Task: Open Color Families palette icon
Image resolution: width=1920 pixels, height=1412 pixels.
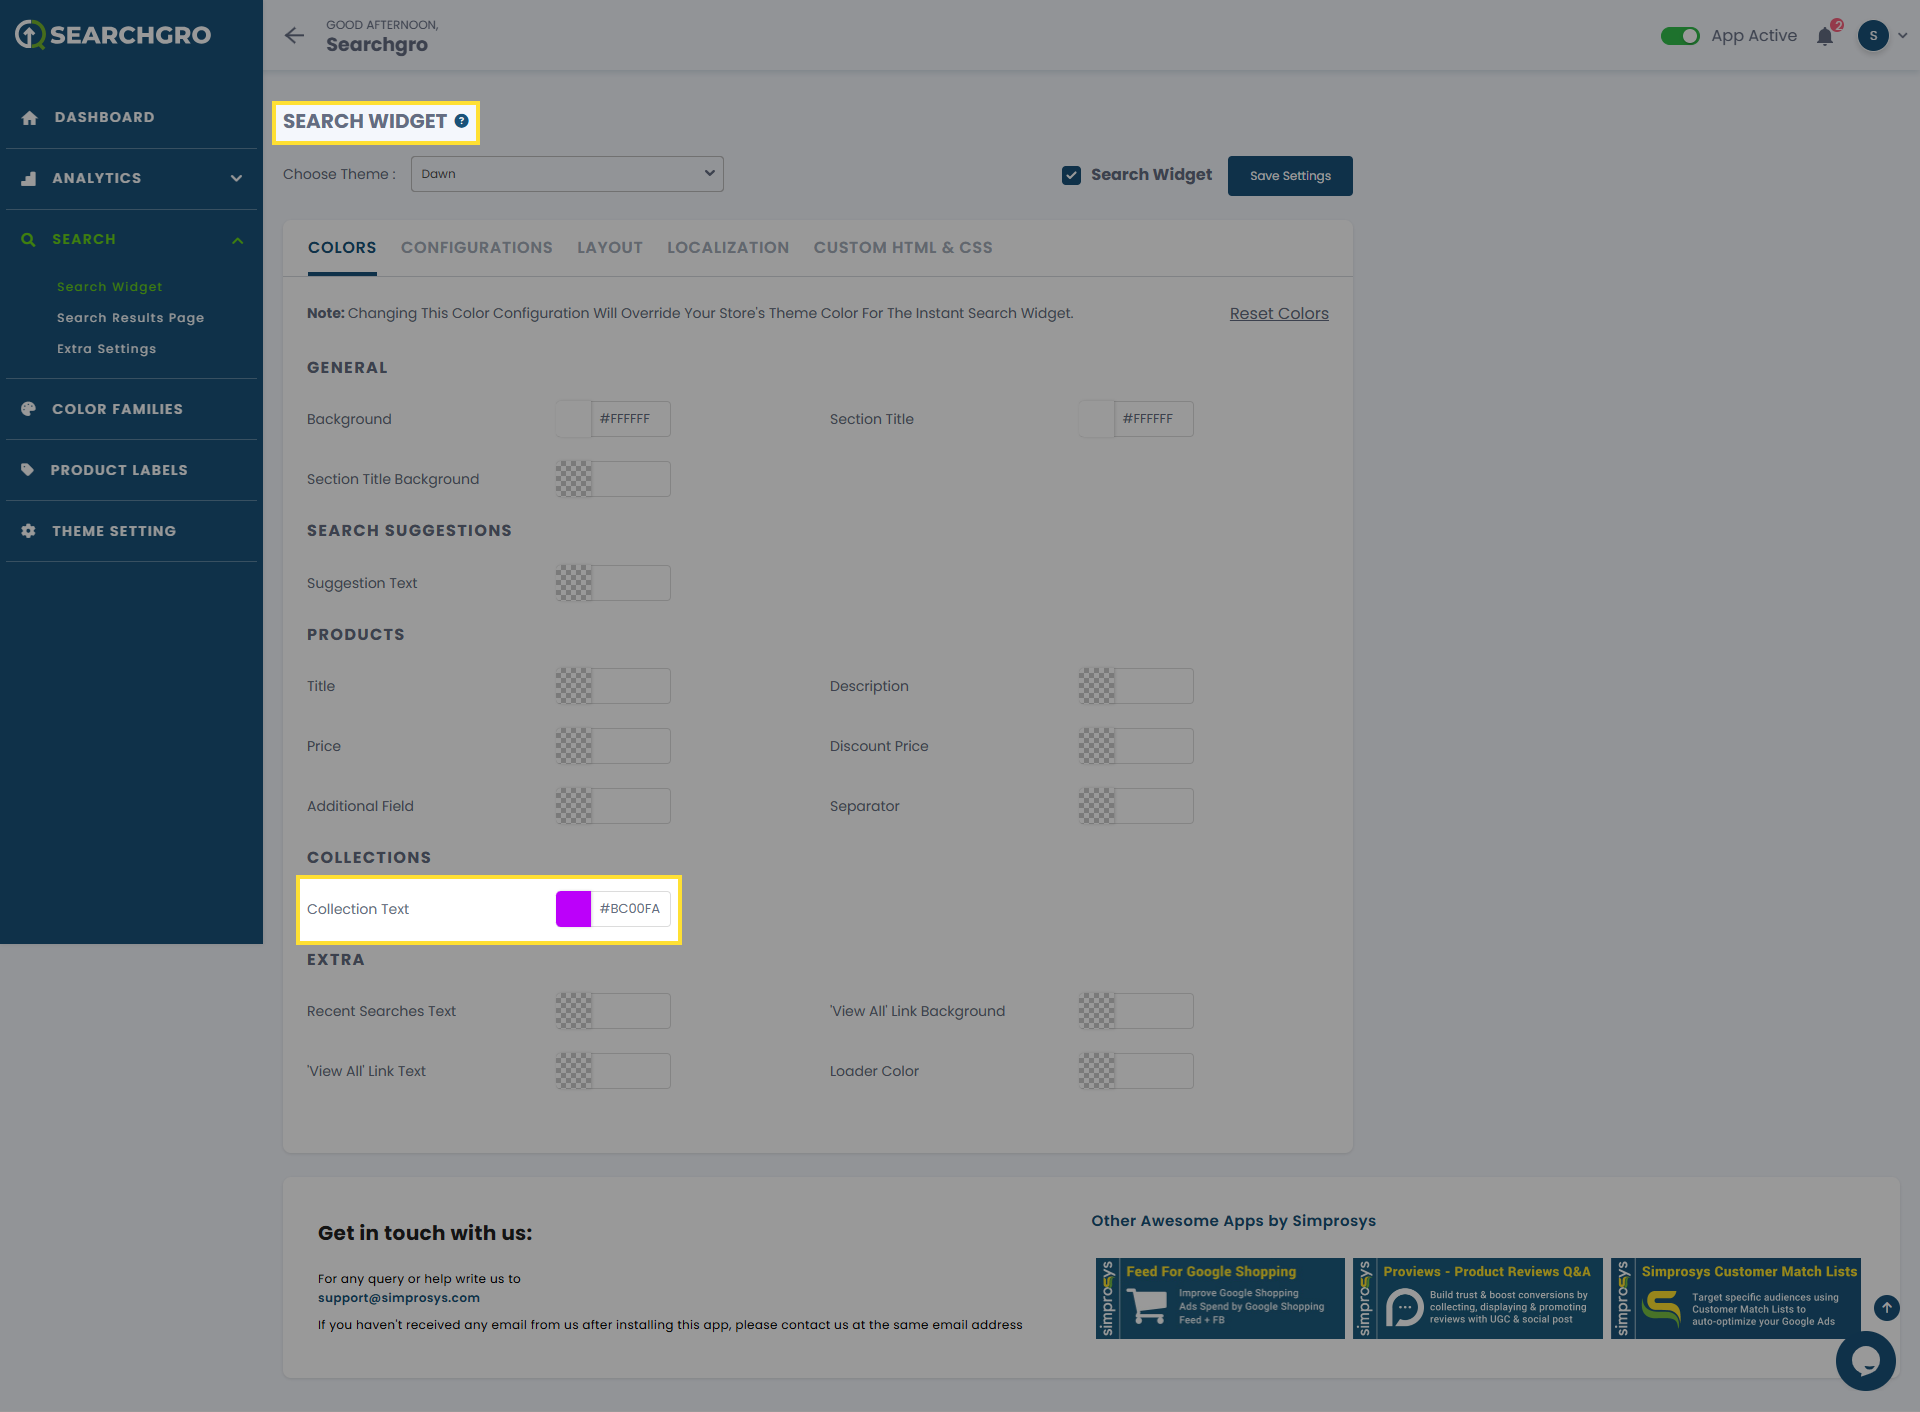Action: pos(28,409)
